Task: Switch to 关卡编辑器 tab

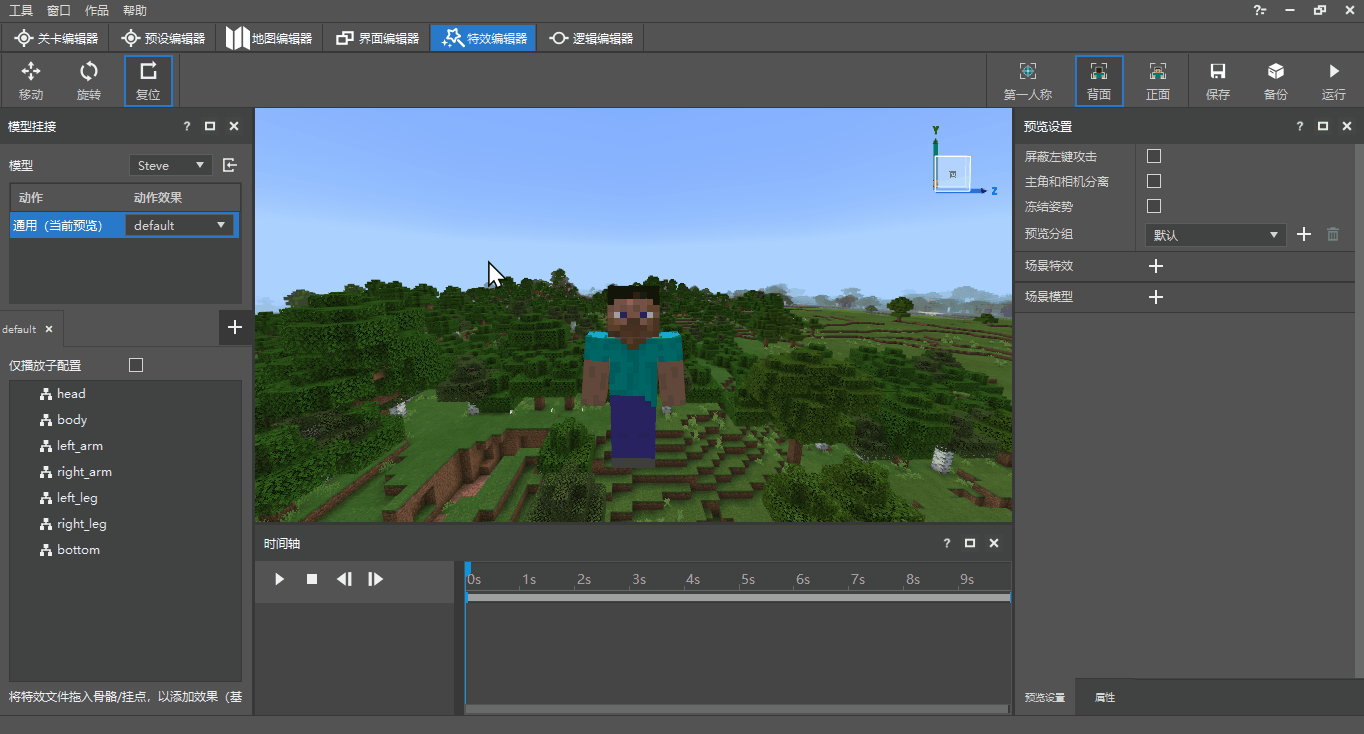Action: tap(55, 38)
